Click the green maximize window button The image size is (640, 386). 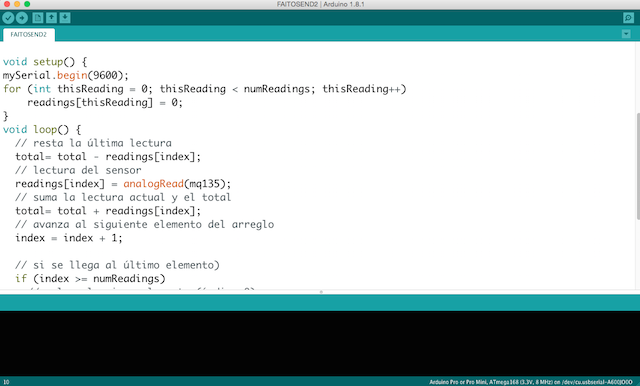(27, 4)
